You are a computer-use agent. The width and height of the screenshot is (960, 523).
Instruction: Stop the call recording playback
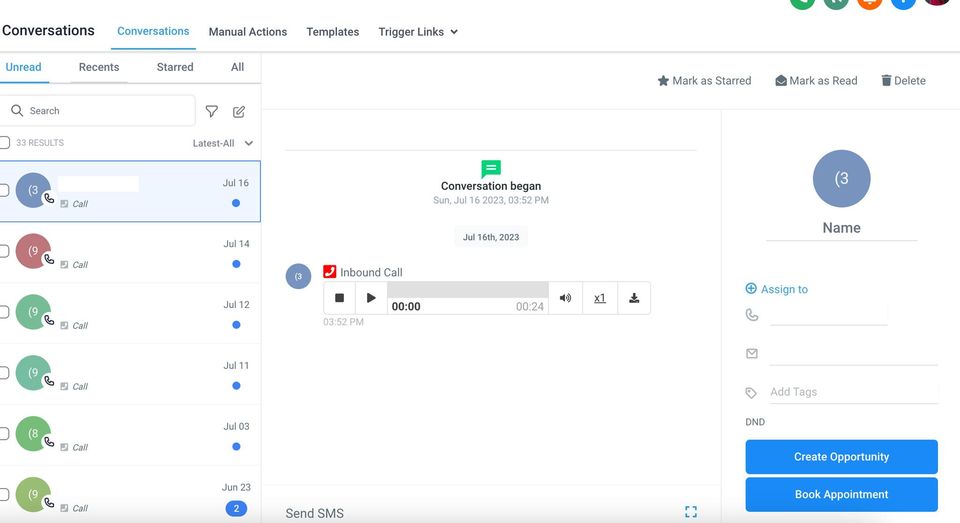click(x=339, y=298)
